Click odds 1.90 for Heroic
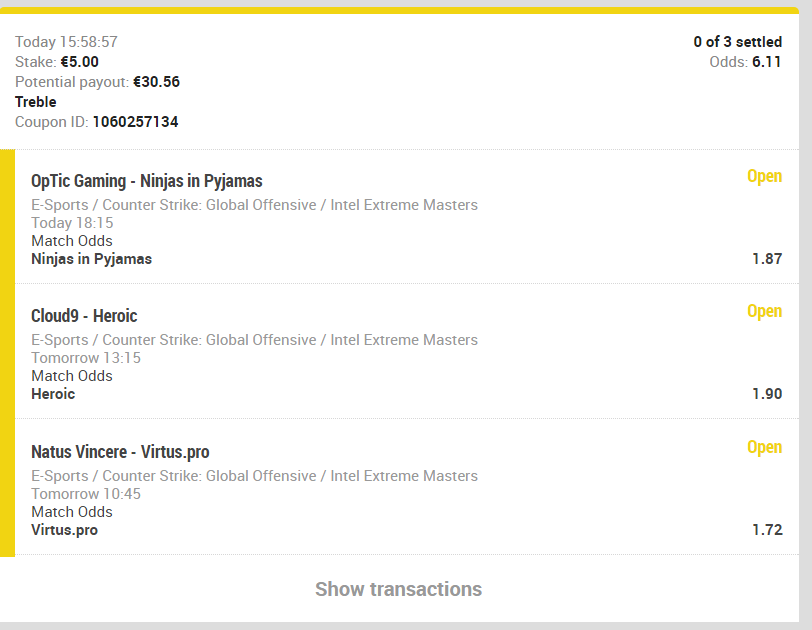The width and height of the screenshot is (812, 630). (767, 394)
